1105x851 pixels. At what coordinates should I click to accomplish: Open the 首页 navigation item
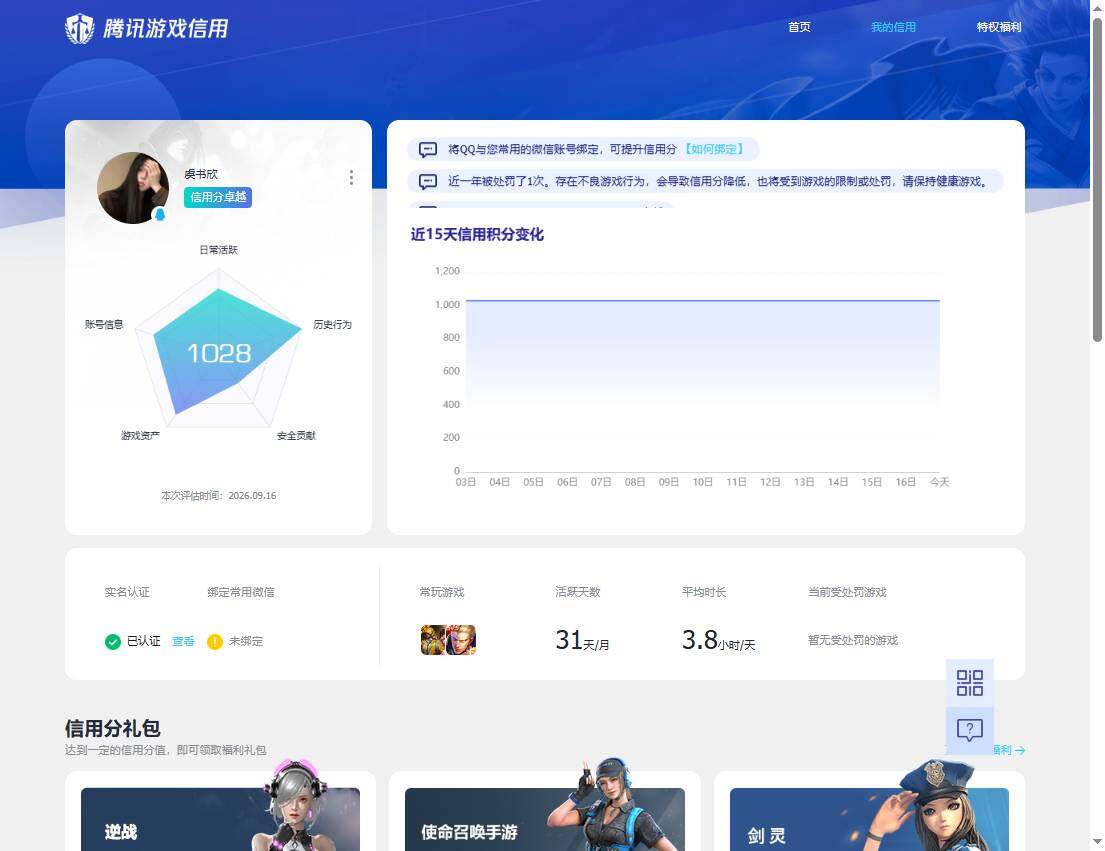point(799,27)
